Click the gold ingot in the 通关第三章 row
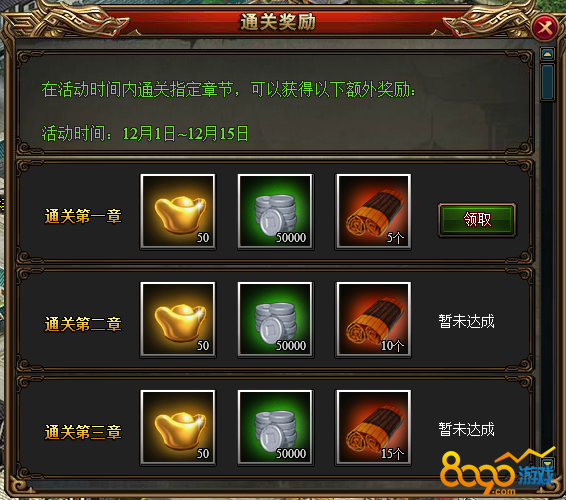 (x=178, y=427)
